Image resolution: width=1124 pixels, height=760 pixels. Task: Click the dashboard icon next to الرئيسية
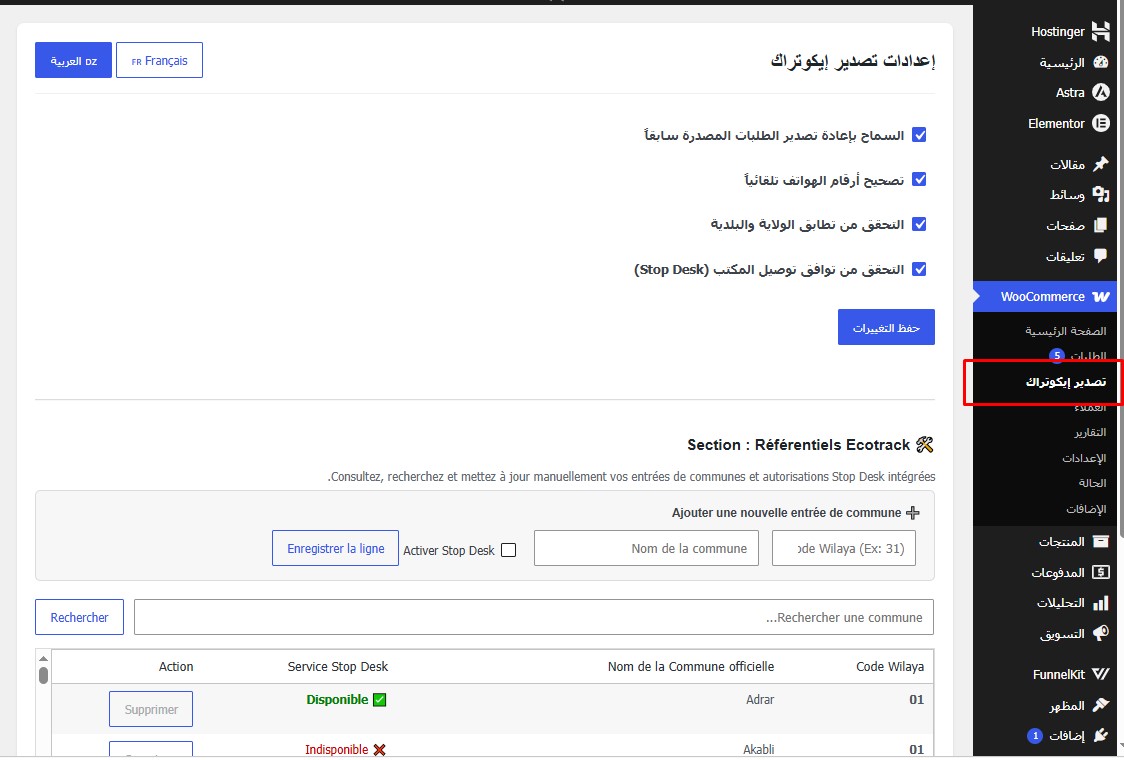point(1100,62)
